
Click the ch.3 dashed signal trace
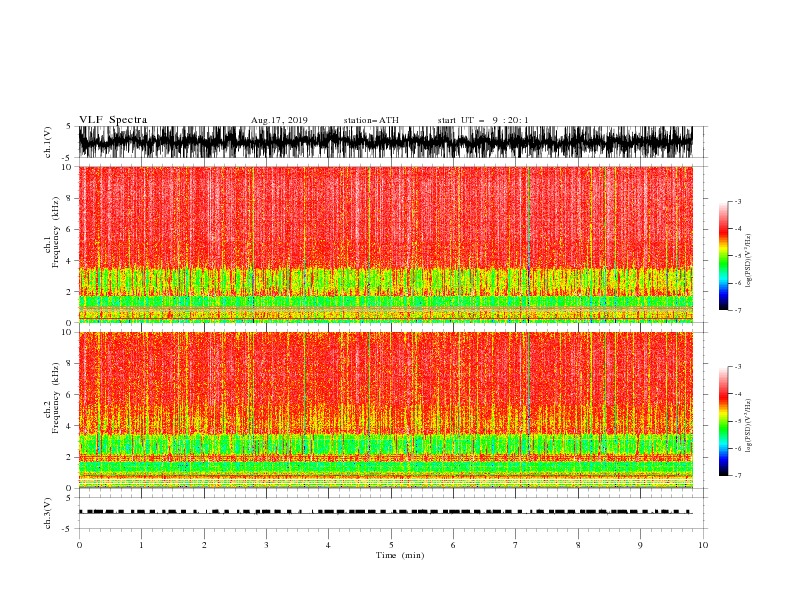[385, 512]
